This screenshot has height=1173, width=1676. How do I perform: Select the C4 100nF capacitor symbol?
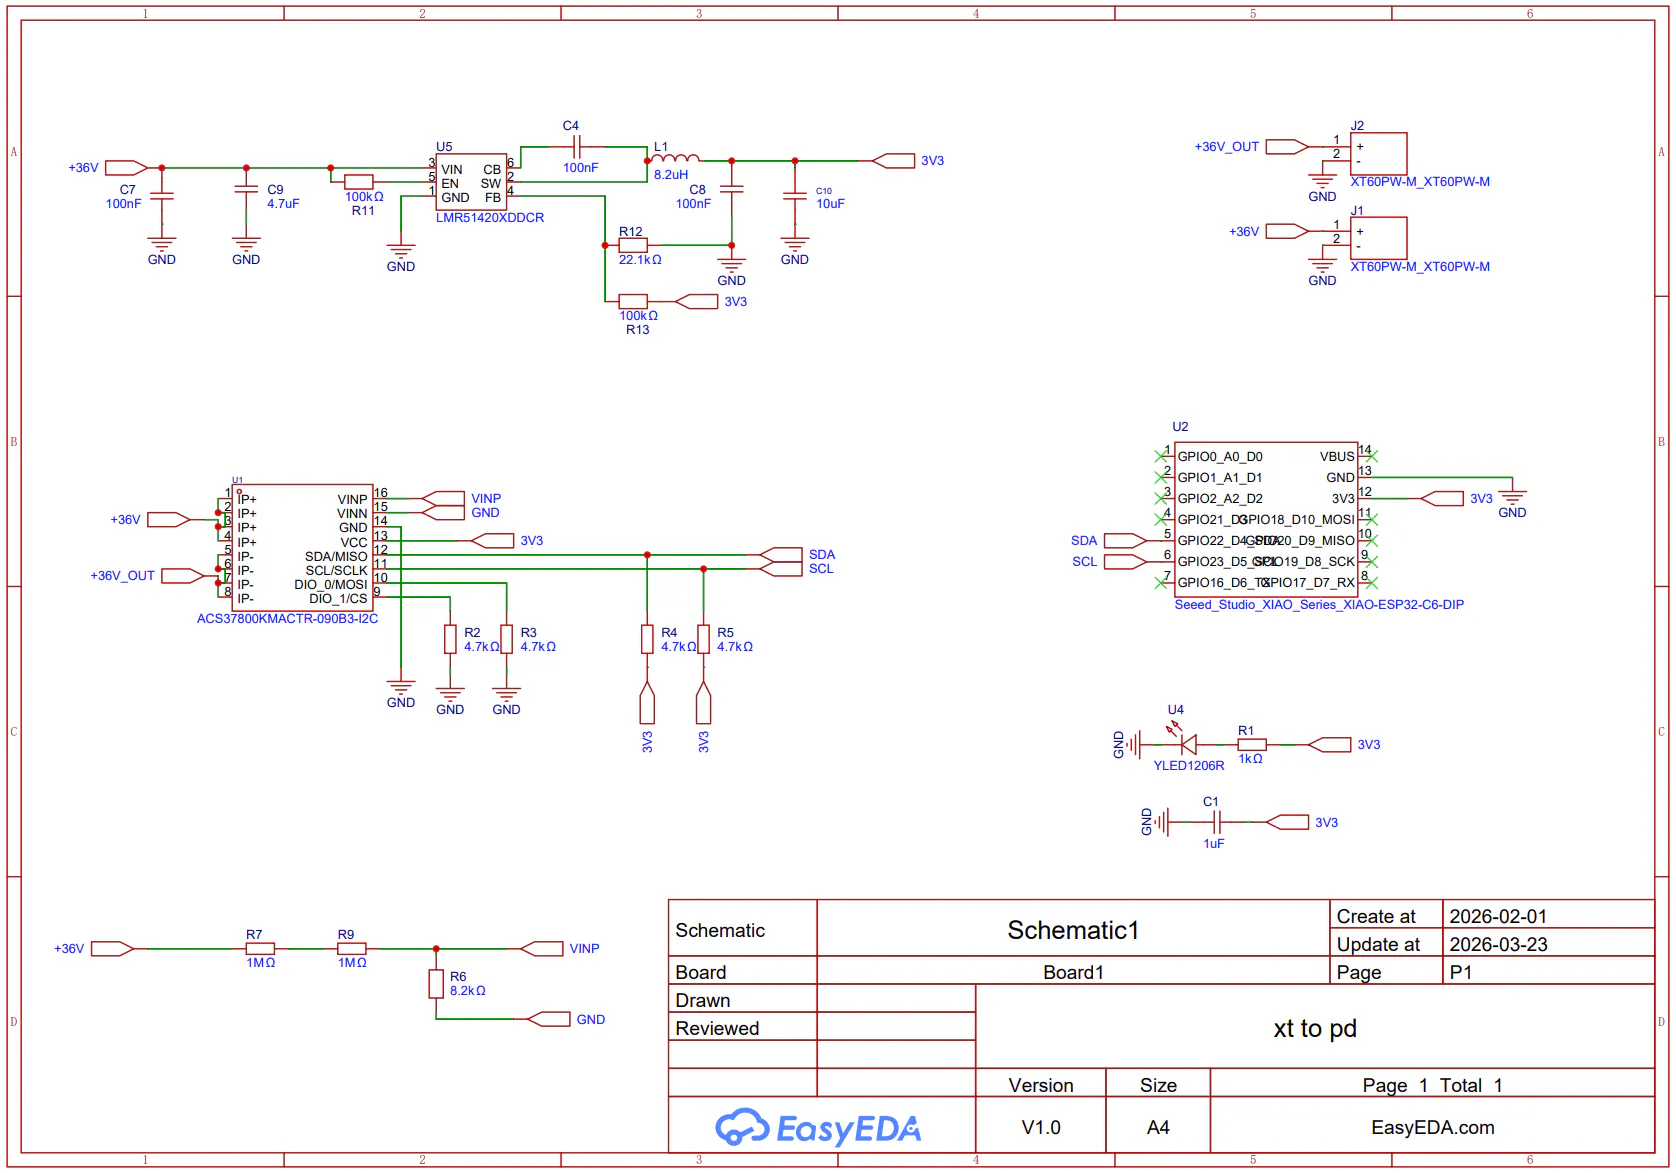click(x=572, y=147)
